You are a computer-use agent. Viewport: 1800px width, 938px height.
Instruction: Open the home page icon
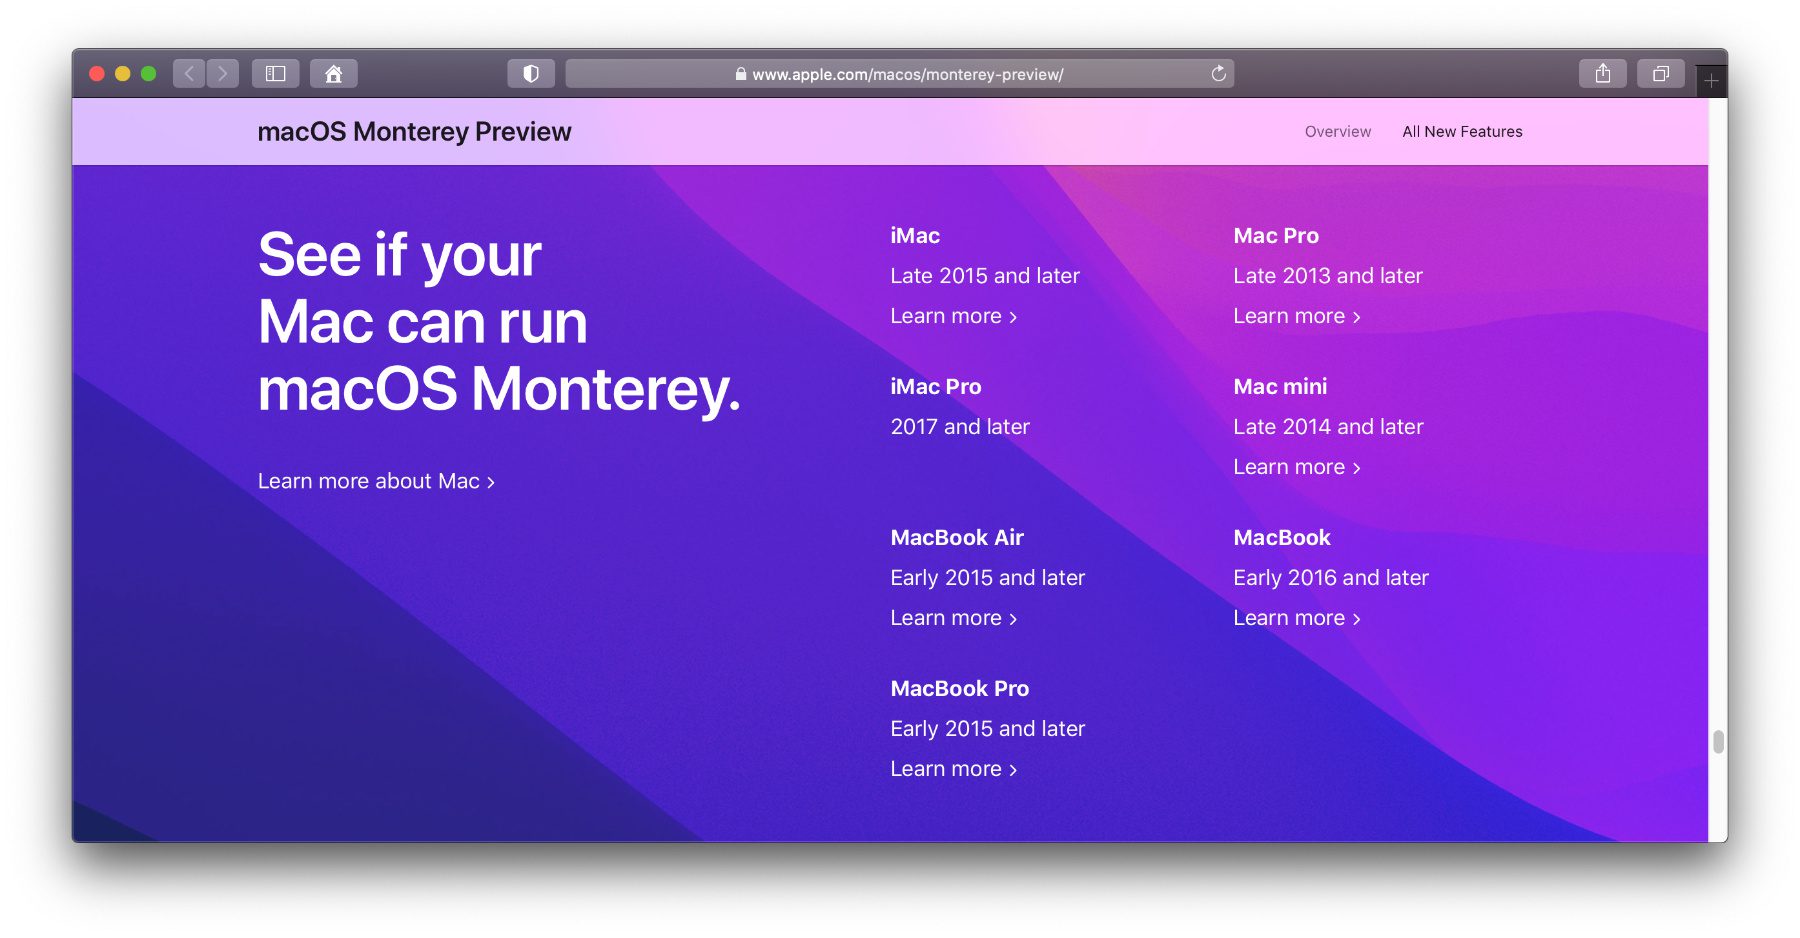point(334,74)
